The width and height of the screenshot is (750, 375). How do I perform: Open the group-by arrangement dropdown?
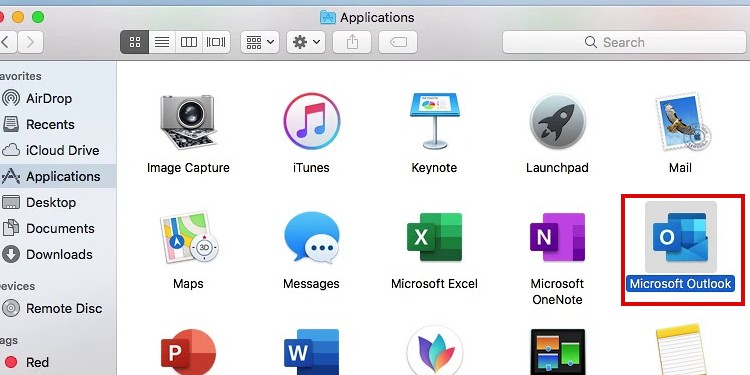(260, 42)
